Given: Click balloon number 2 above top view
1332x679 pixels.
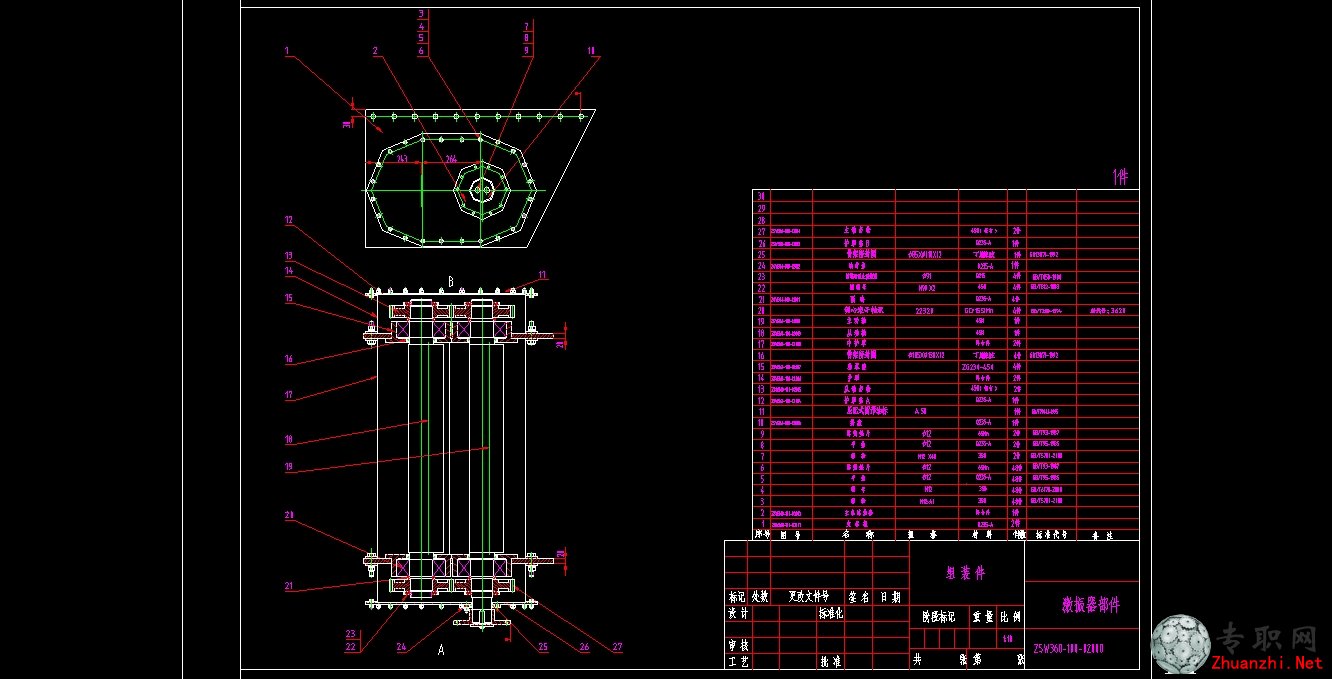Looking at the screenshot, I should tap(375, 49).
